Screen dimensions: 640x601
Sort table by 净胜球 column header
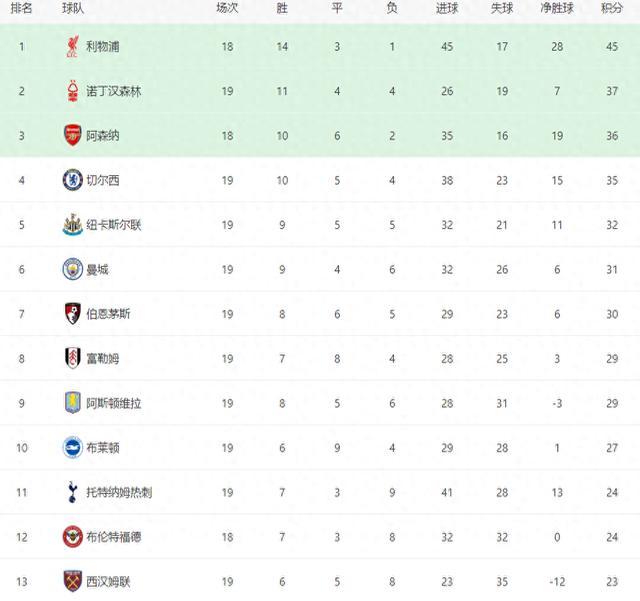tap(557, 8)
